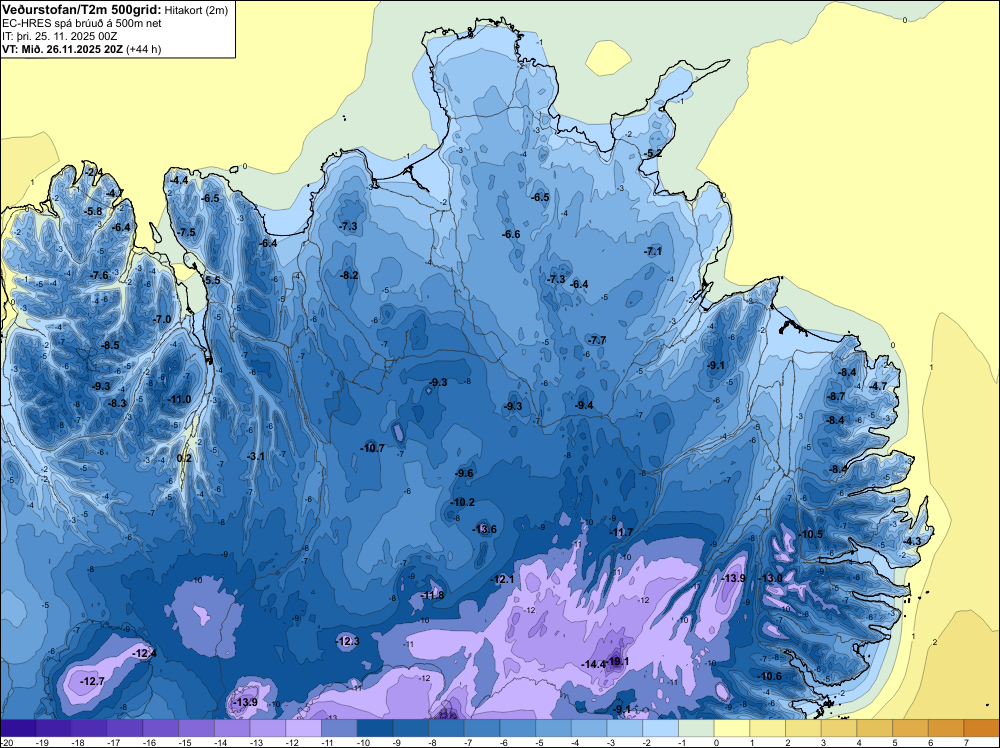Click legend swatch between -19 and -18
1000x748 pixels.
[x=54, y=728]
